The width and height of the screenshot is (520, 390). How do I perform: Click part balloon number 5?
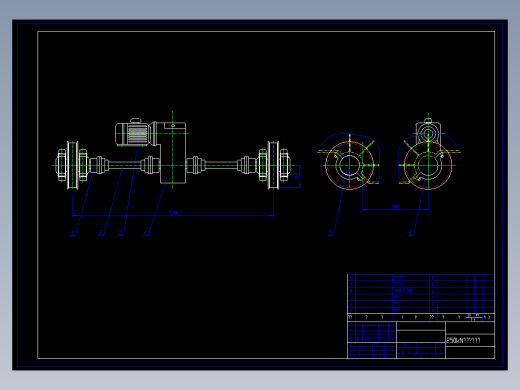(330, 232)
